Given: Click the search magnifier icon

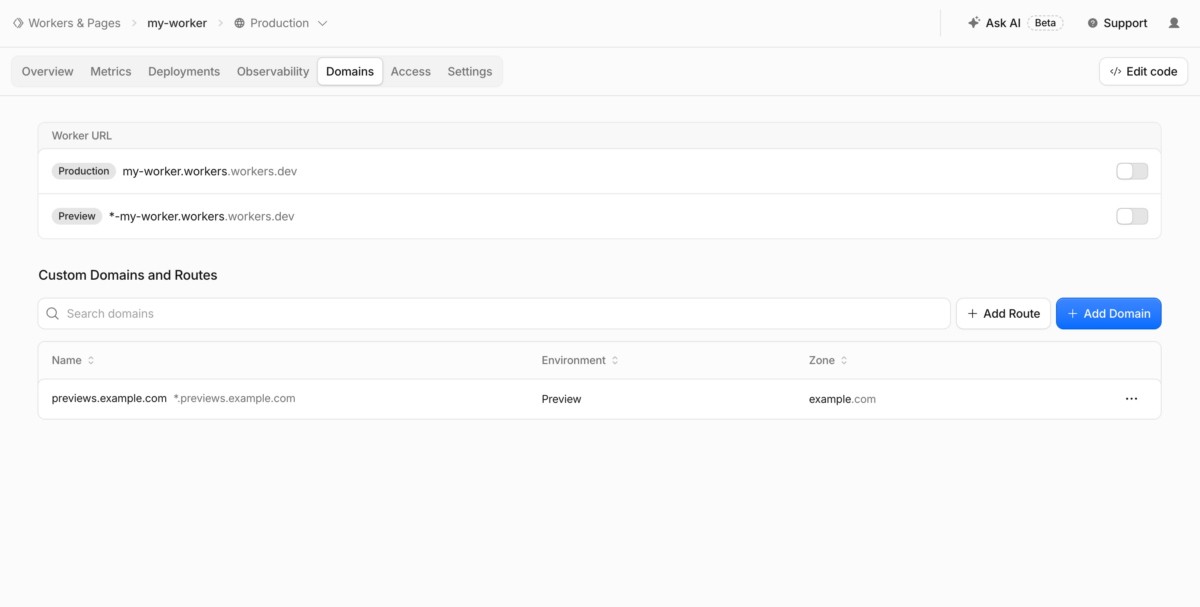Looking at the screenshot, I should pyautogui.click(x=53, y=313).
